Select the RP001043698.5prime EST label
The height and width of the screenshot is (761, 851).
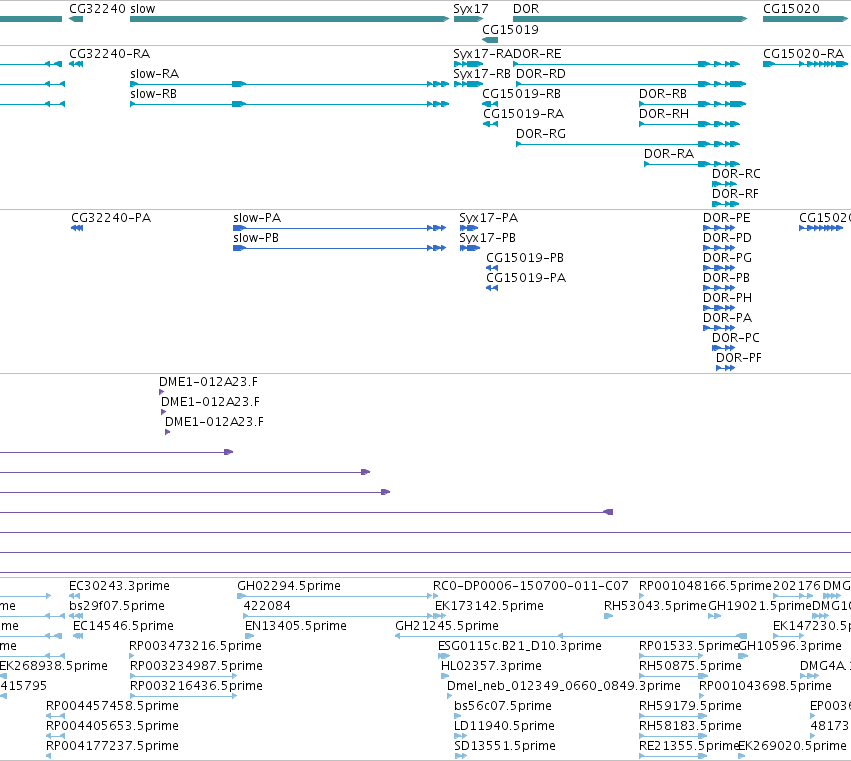(x=765, y=687)
